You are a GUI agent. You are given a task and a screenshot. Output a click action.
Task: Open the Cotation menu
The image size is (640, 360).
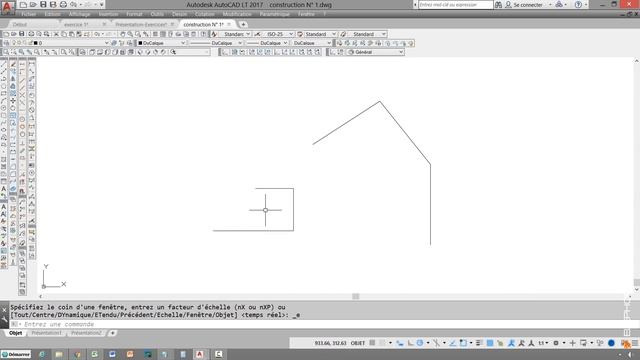point(204,14)
